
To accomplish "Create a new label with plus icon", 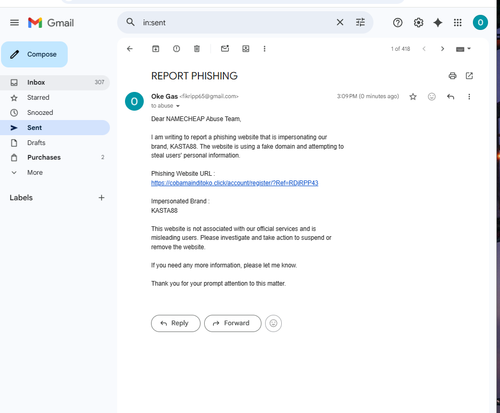I will pos(101,198).
